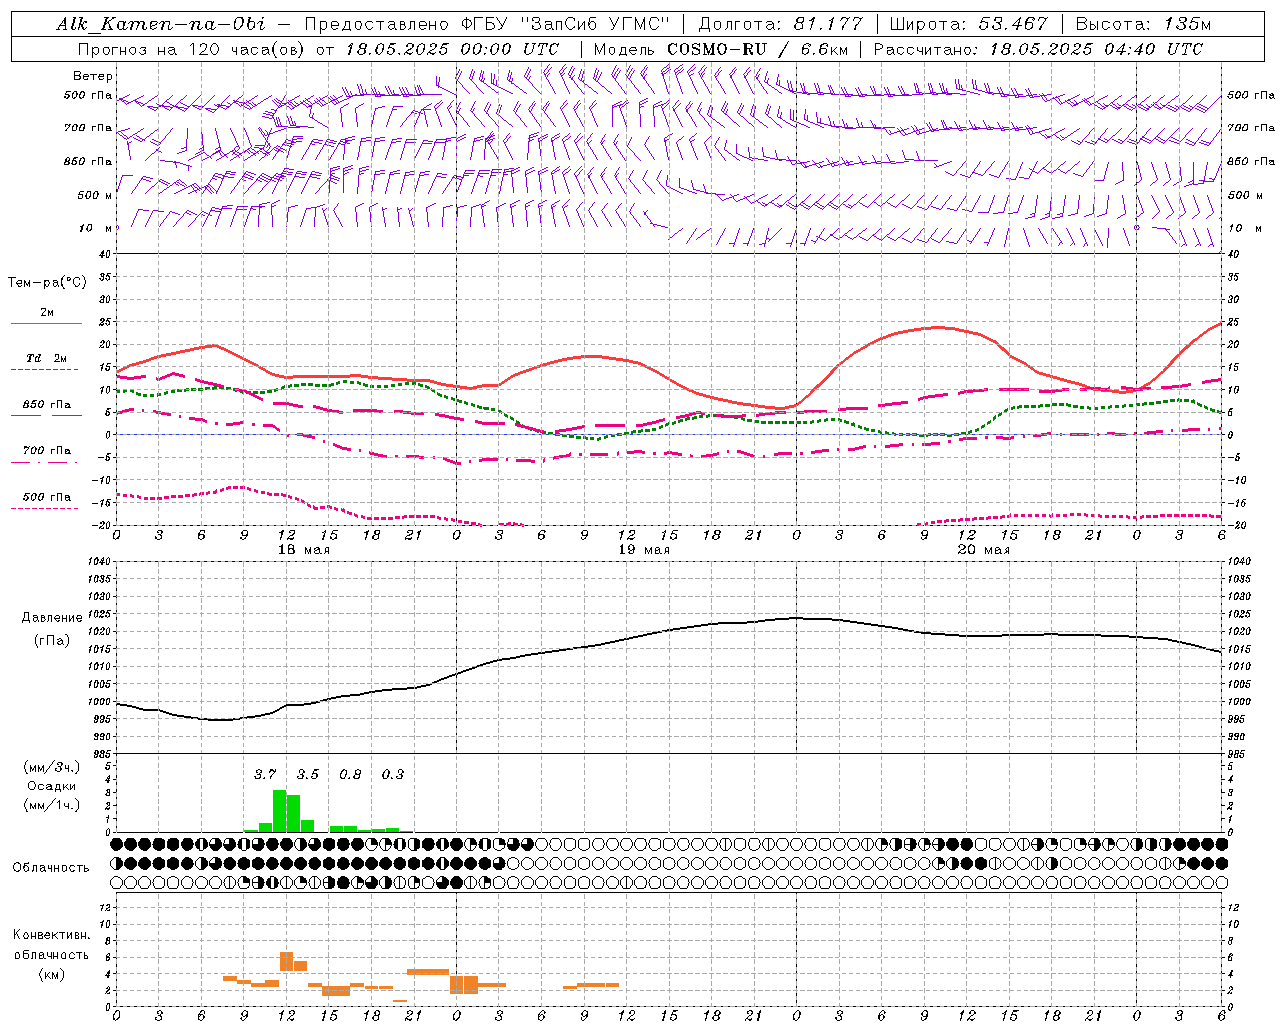Select the Долгота: 81.177 value
The width and height of the screenshot is (1280, 1024).
click(x=780, y=24)
